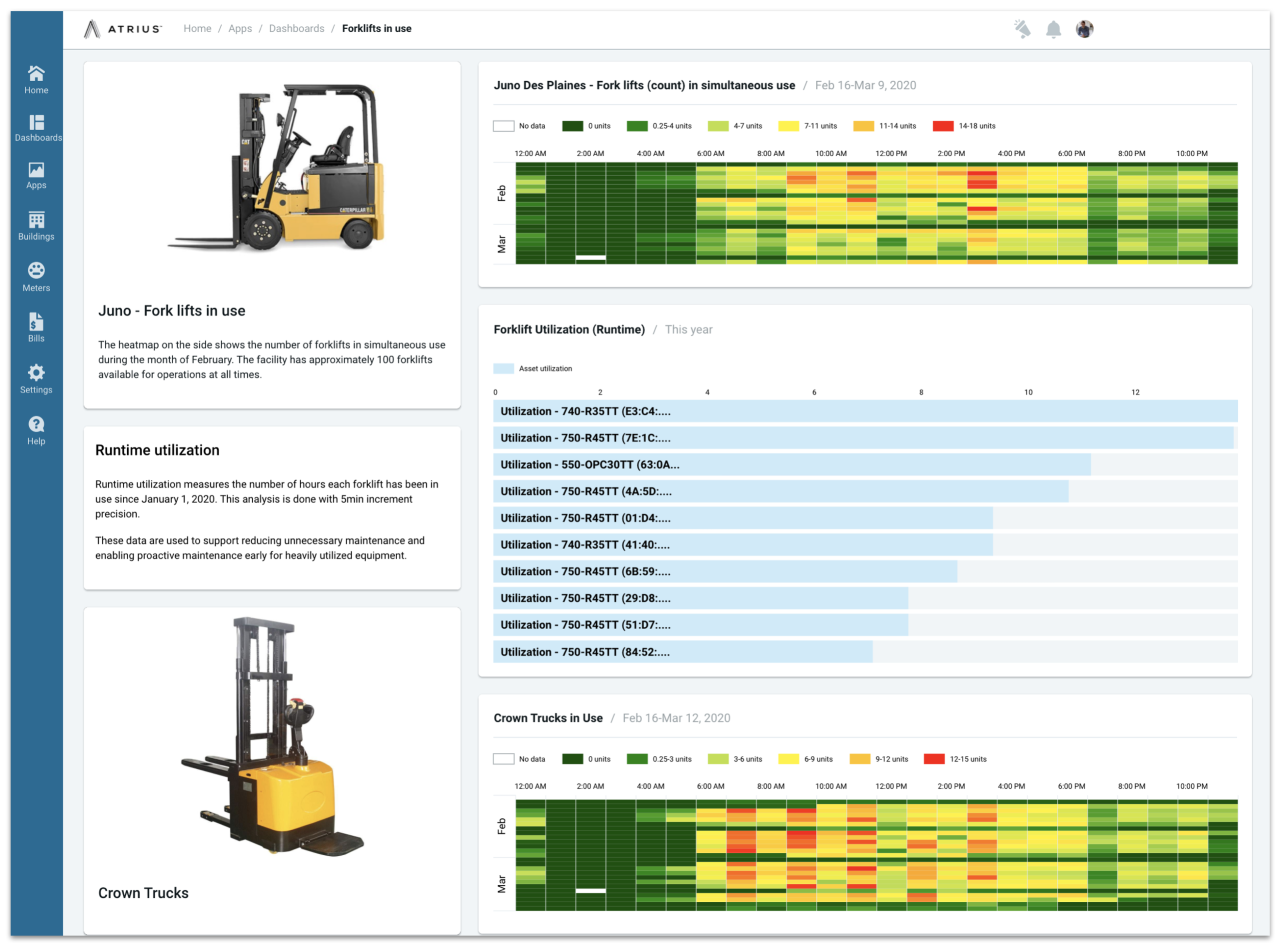
Task: Click the Juno - Fork lifts in use heading
Action: 172,311
